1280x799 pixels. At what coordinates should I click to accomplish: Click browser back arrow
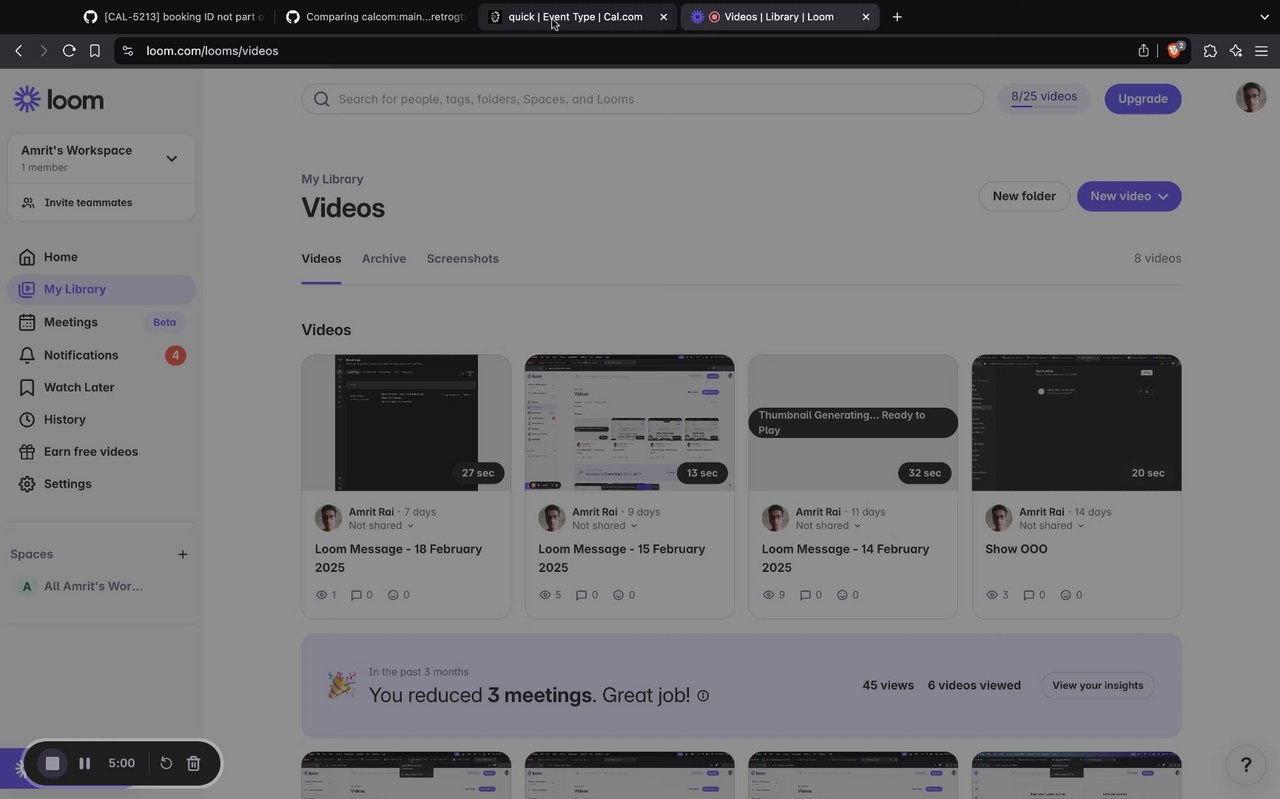tap(19, 50)
